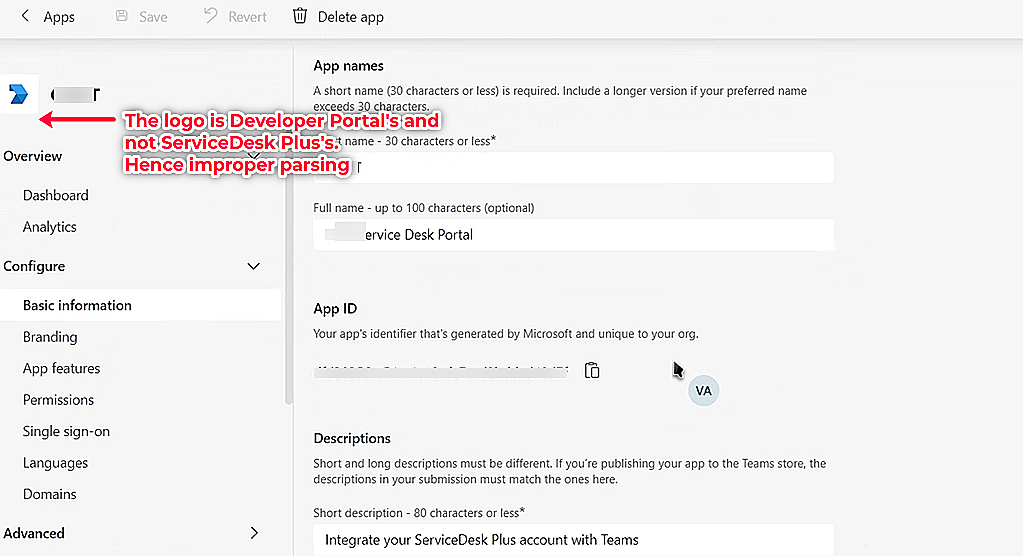Expand the Advanced section chevron
The width and height of the screenshot is (1023, 556).
(254, 533)
